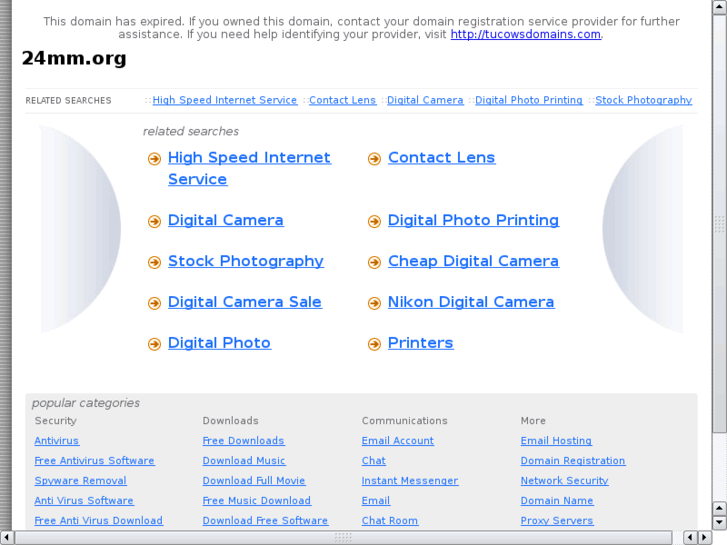Viewport: 727px width, 545px height.
Task: Choose Stock Photography in top search bar
Action: coord(643,100)
